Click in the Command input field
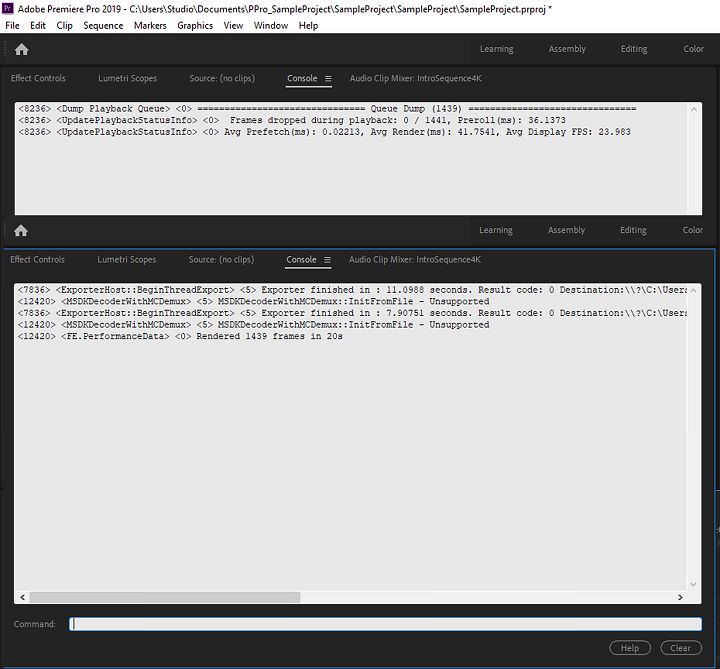Screen dimensions: 720x669 click(x=385, y=624)
